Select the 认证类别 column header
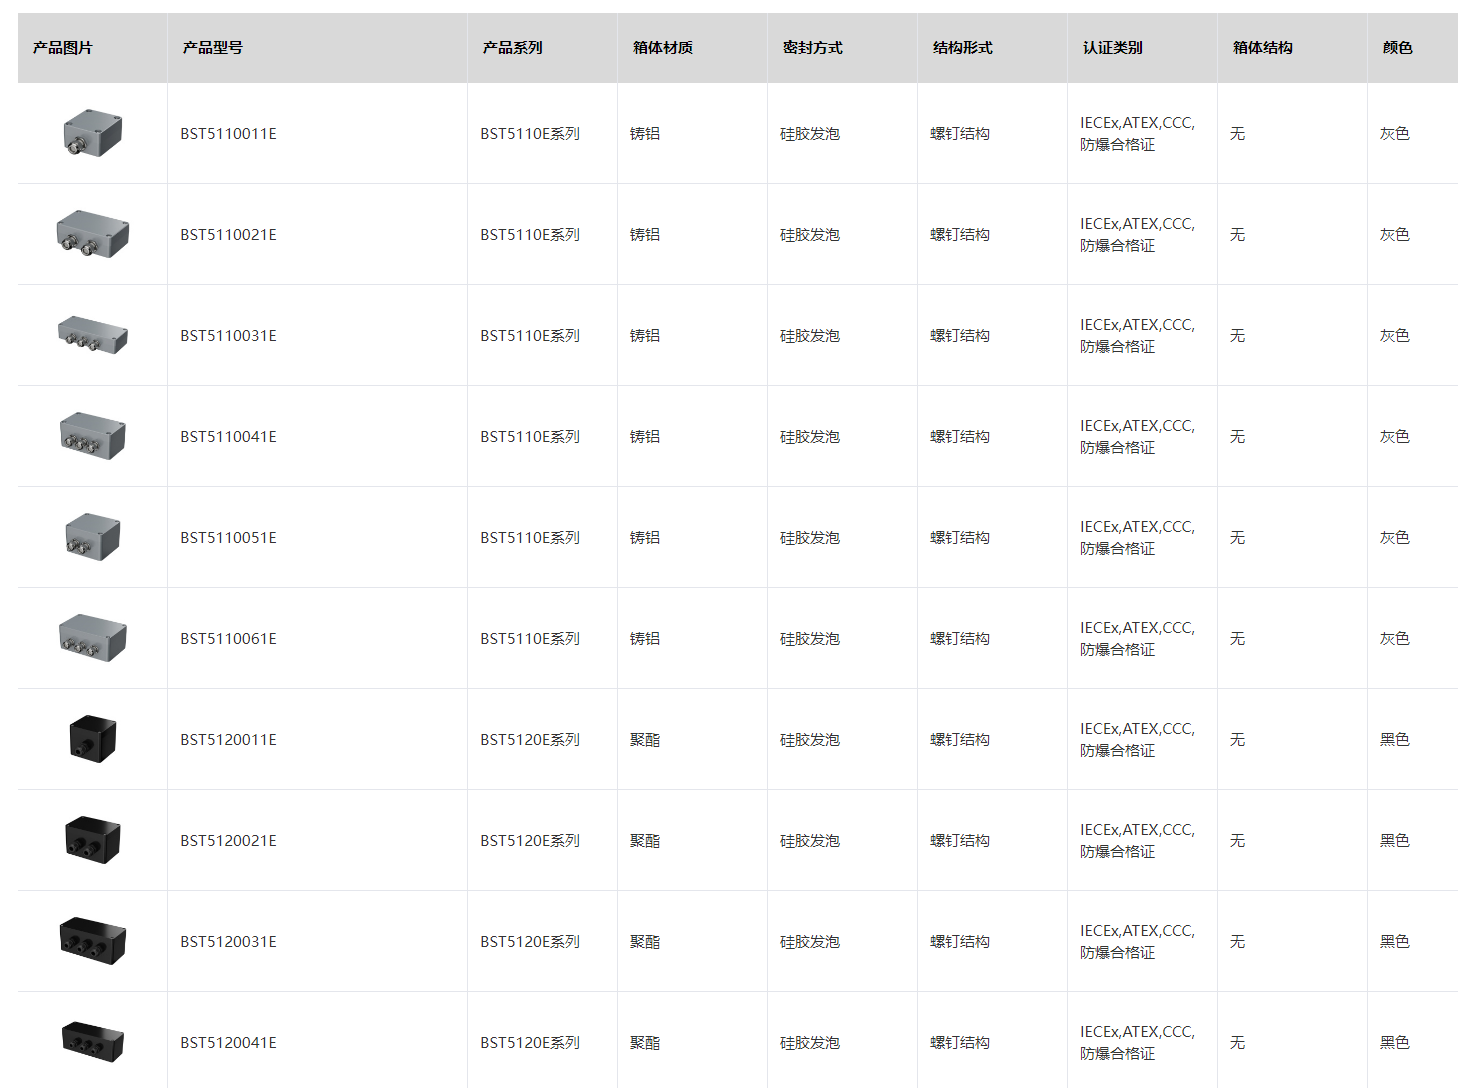The height and width of the screenshot is (1088, 1478). pyautogui.click(x=1112, y=48)
